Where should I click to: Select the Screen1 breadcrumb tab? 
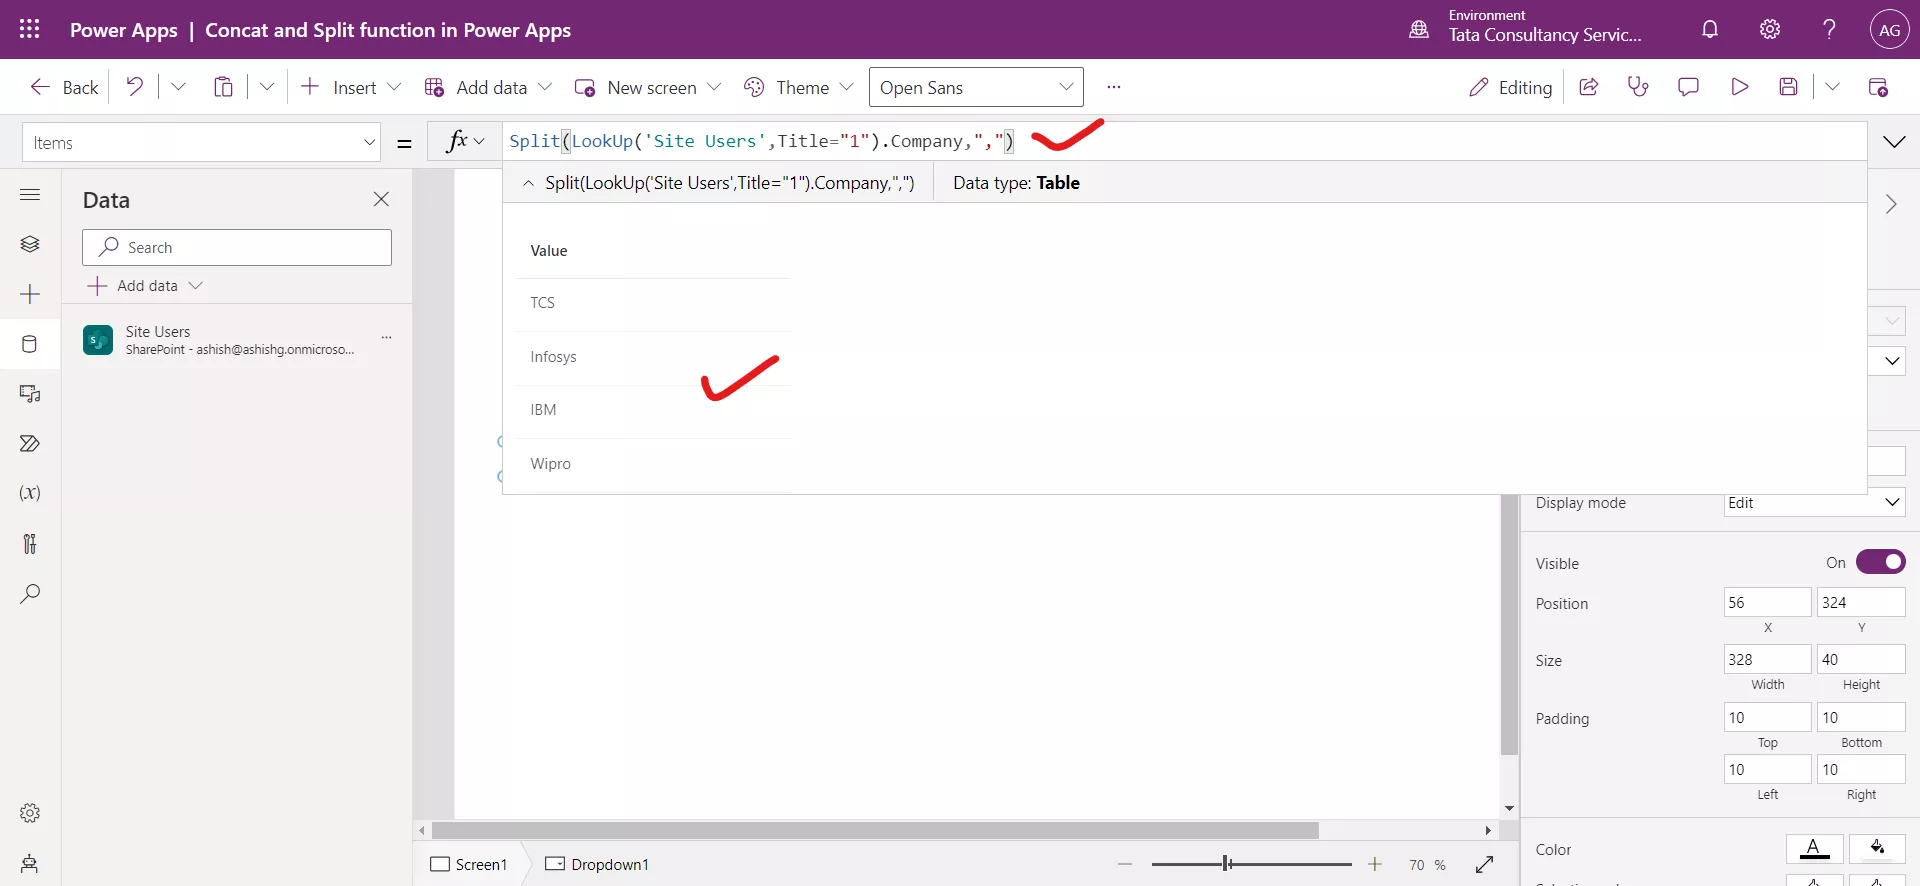tap(469, 864)
